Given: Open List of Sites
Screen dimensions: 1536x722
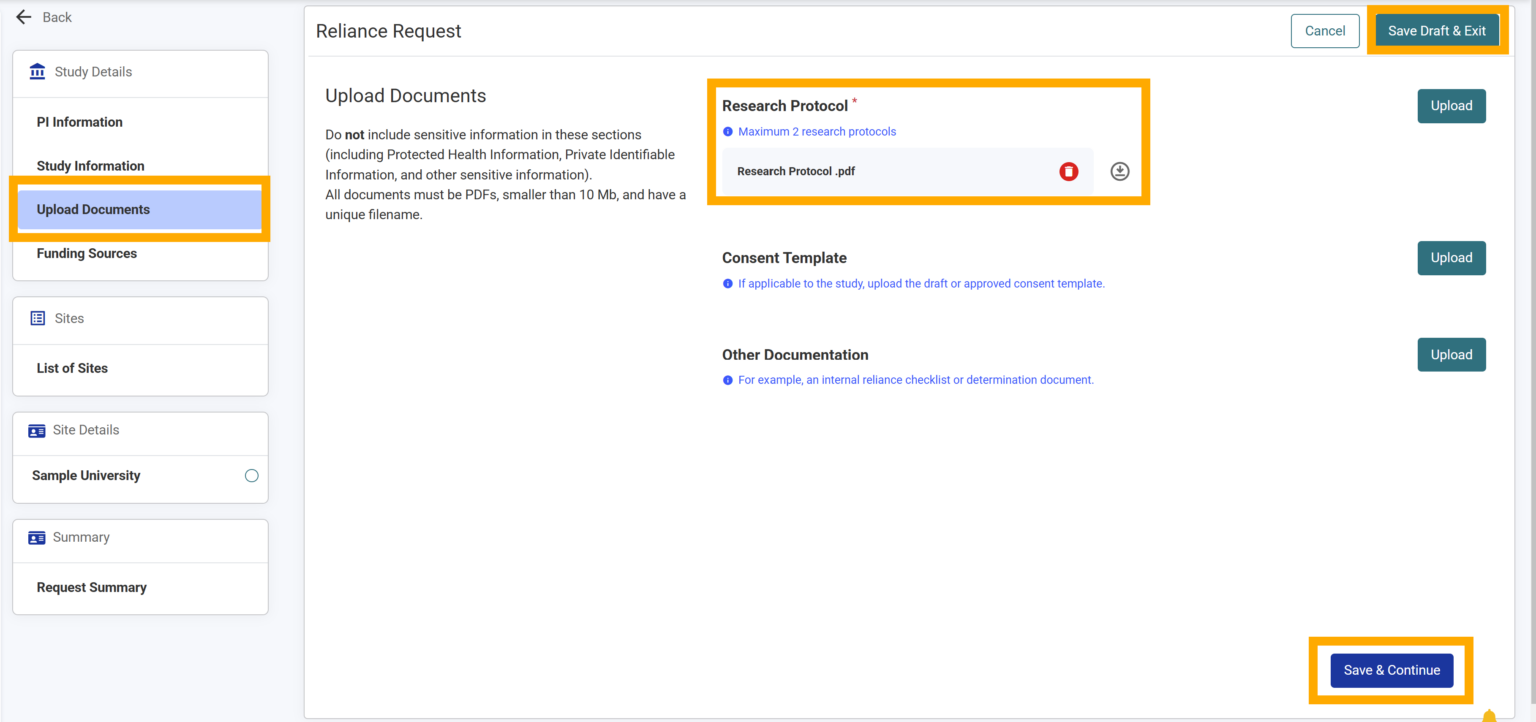Looking at the screenshot, I should pyautogui.click(x=71, y=367).
